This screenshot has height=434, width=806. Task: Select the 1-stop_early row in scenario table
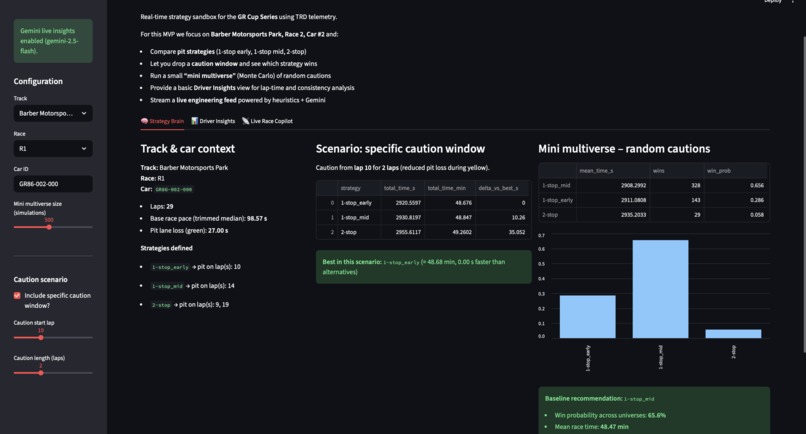[423, 203]
